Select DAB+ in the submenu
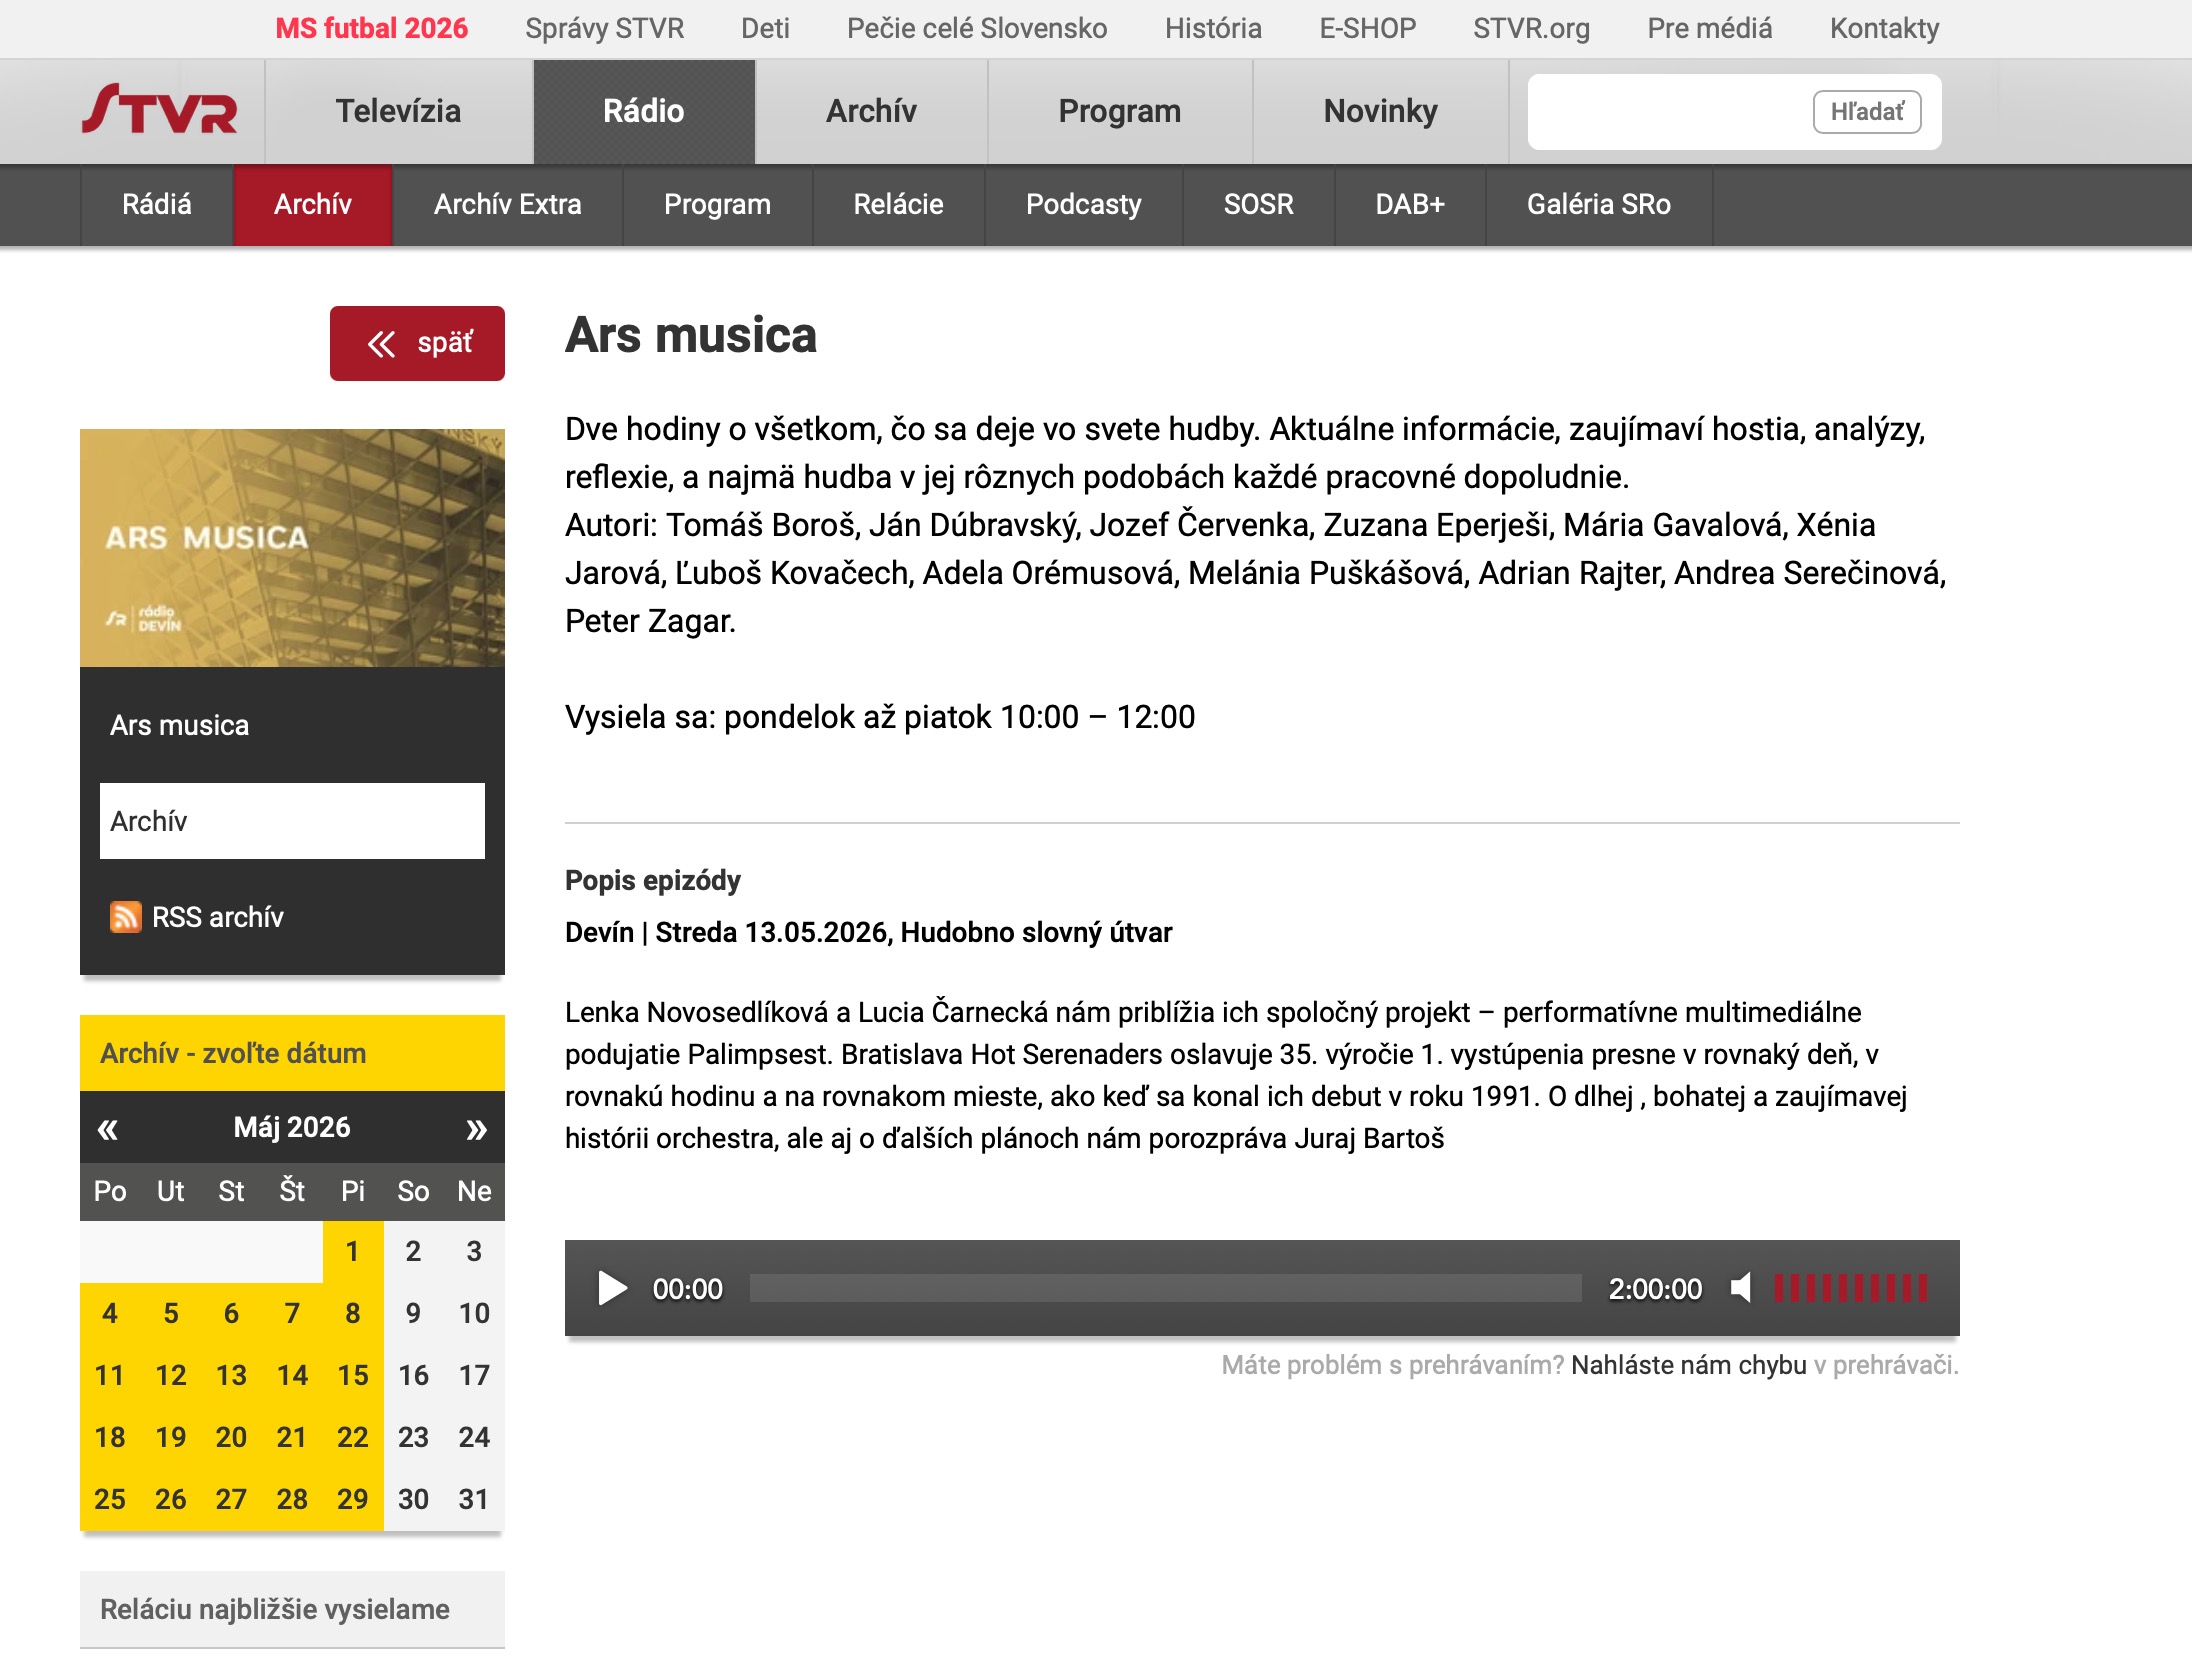The width and height of the screenshot is (2192, 1658). tap(1410, 205)
